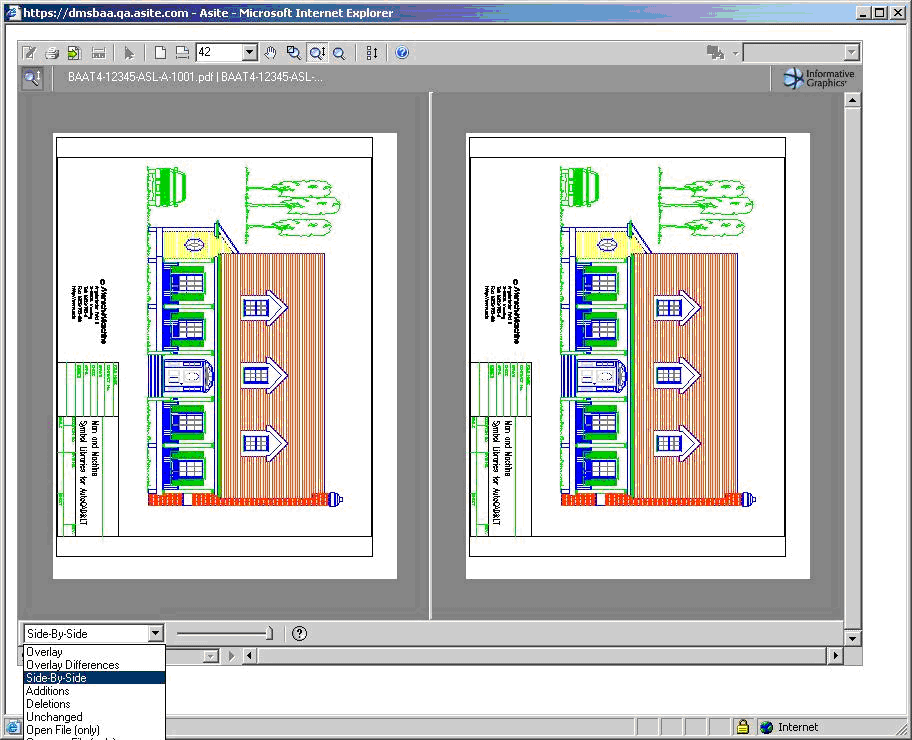Select the hand pan tool
Viewport: 912px width, 740px height.
click(x=270, y=53)
